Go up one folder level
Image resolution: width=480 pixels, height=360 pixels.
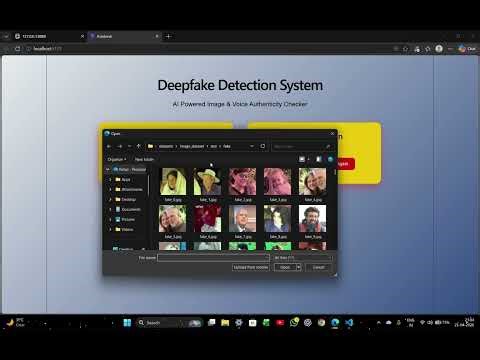[x=139, y=146]
